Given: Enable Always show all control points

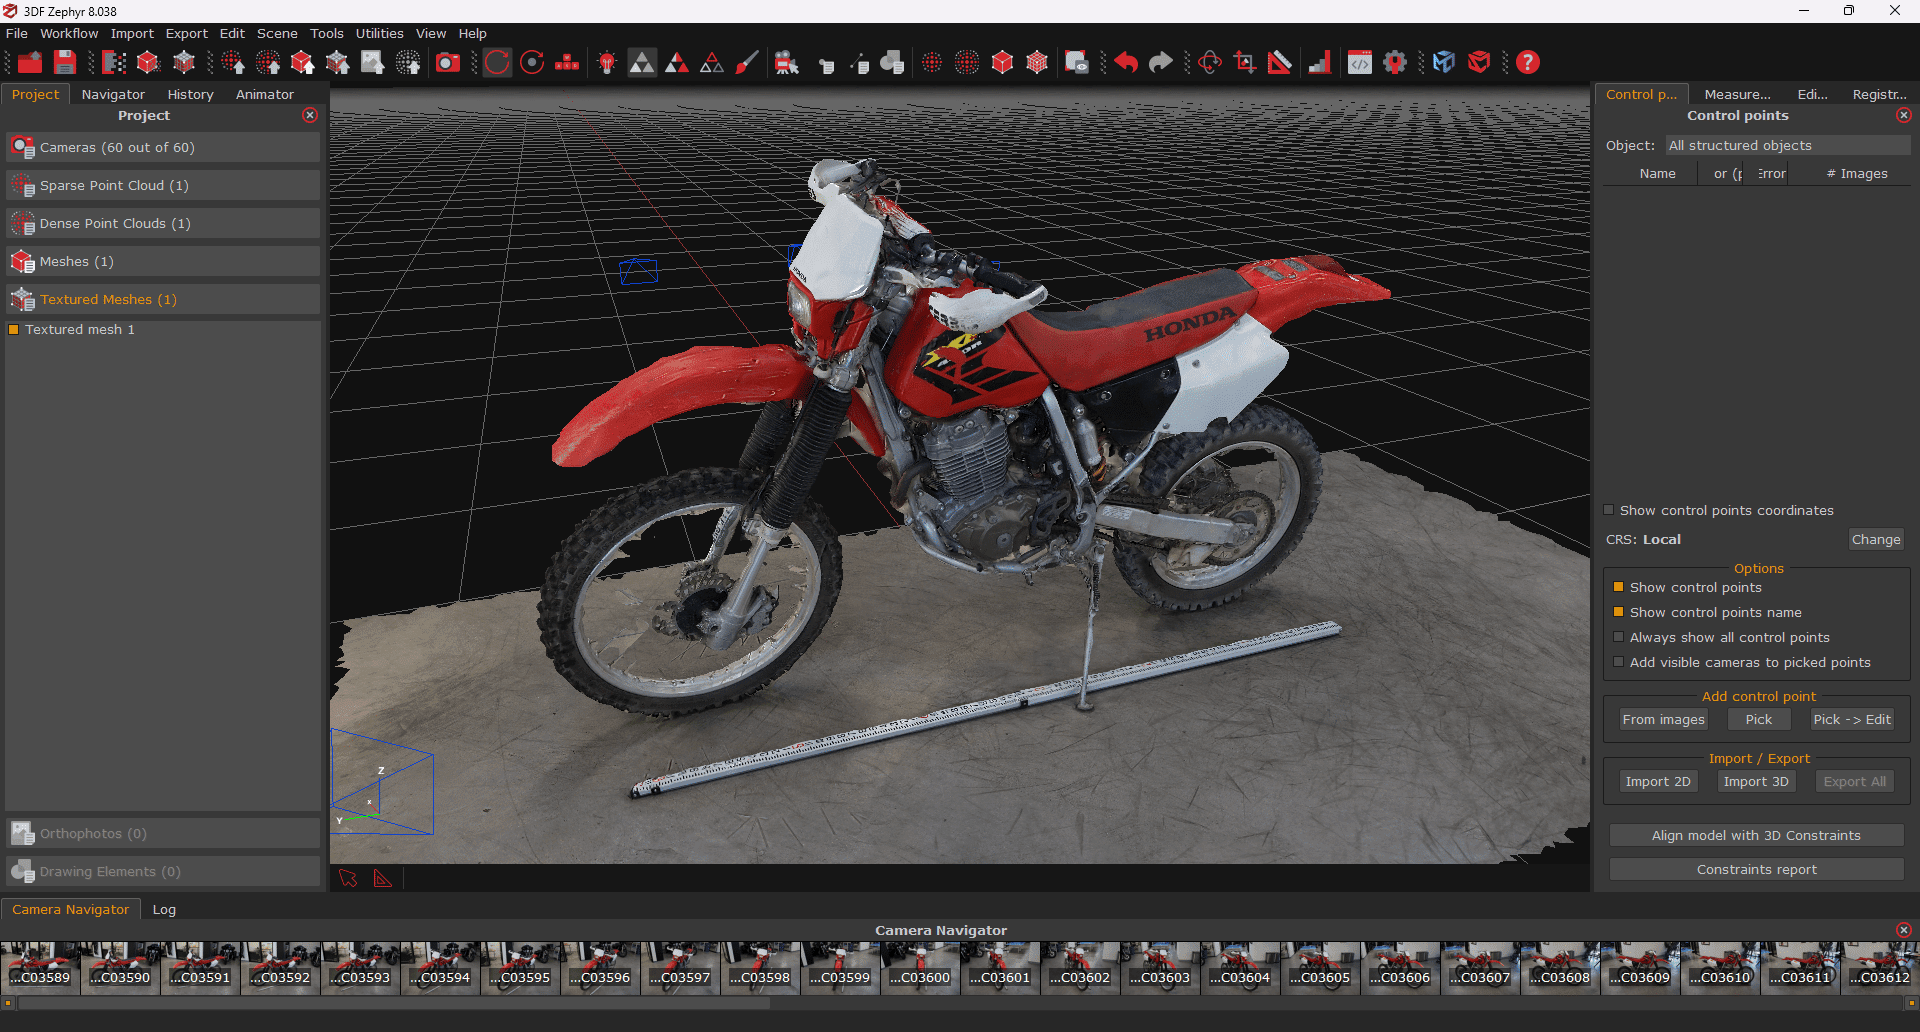Looking at the screenshot, I should [1619, 637].
